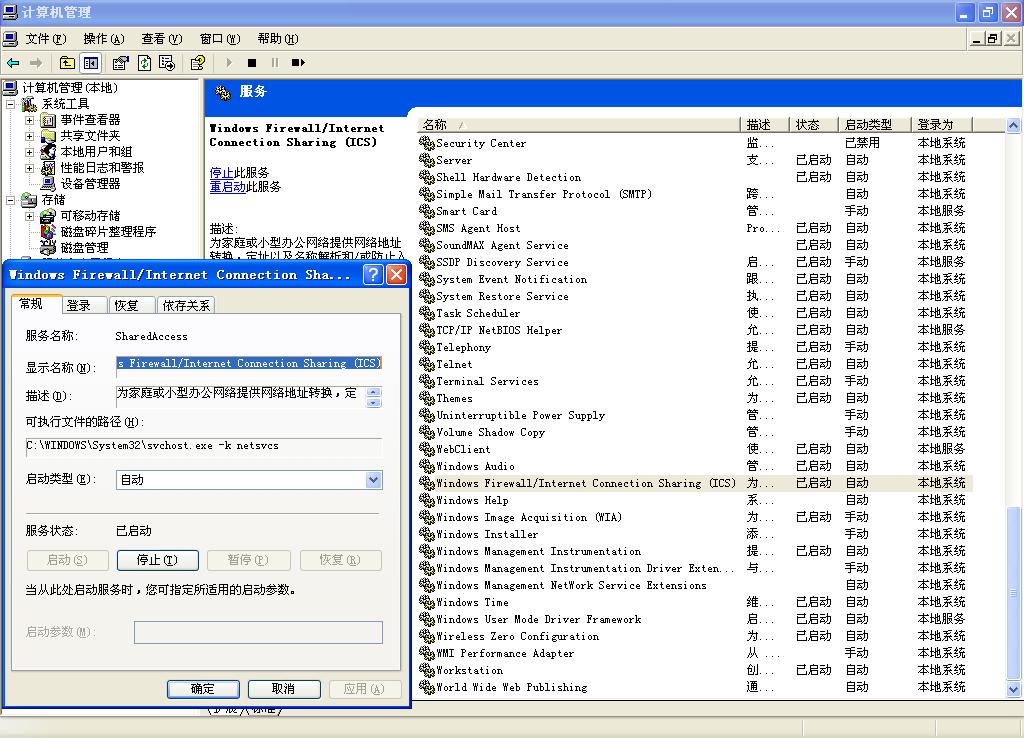The image size is (1024, 738).
Task: Collapse the 系统工具 tree node
Action: click(12, 104)
